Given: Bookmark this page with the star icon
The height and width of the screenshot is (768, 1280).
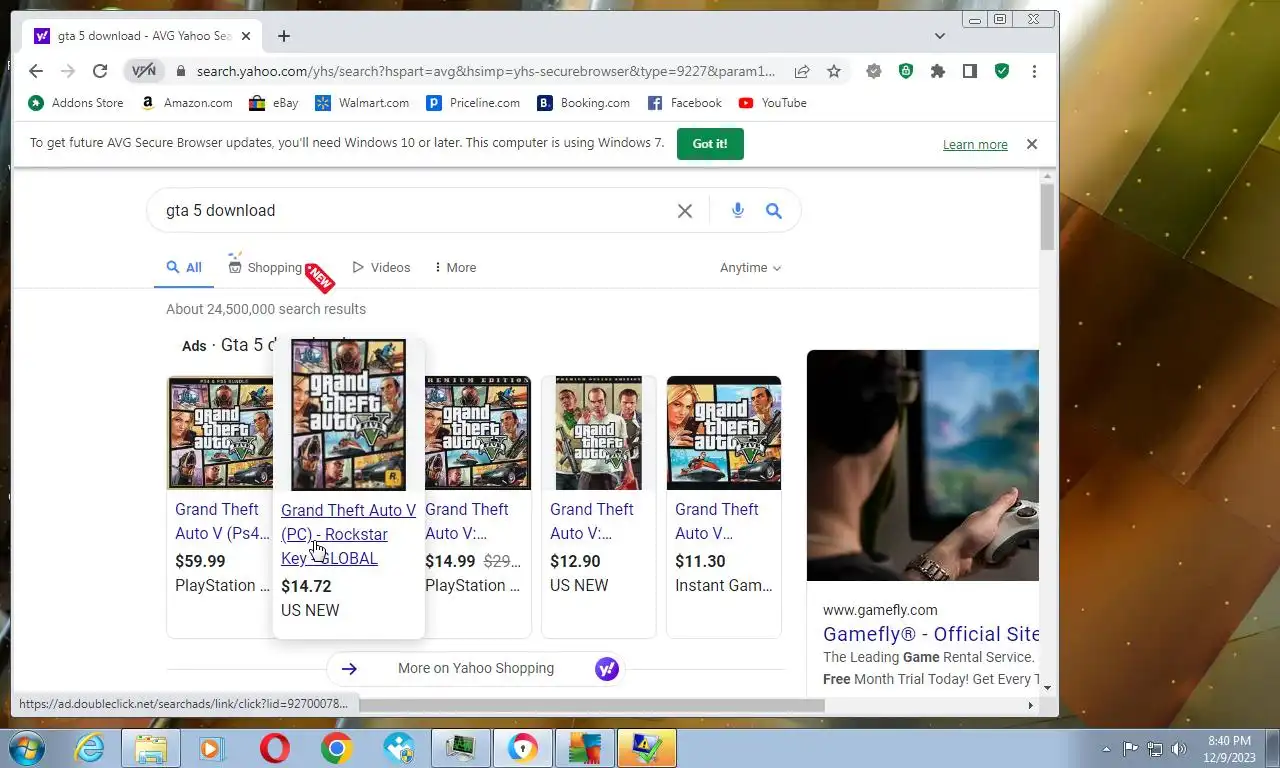Looking at the screenshot, I should [834, 71].
